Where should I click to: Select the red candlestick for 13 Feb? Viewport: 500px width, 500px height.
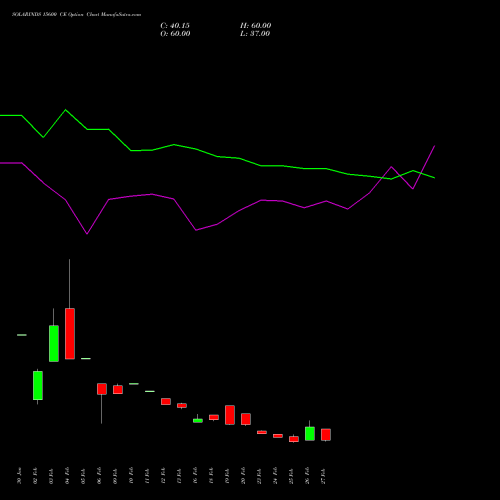pos(182,405)
